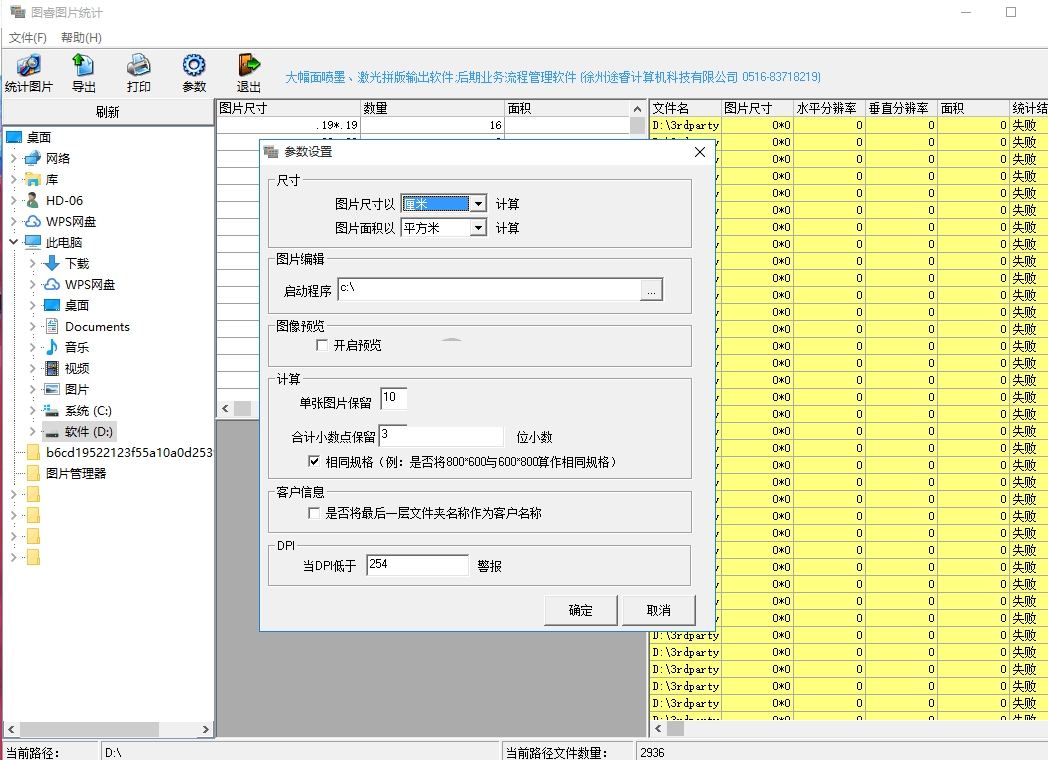
Task: Click the 退出 exit icon
Action: coord(248,66)
